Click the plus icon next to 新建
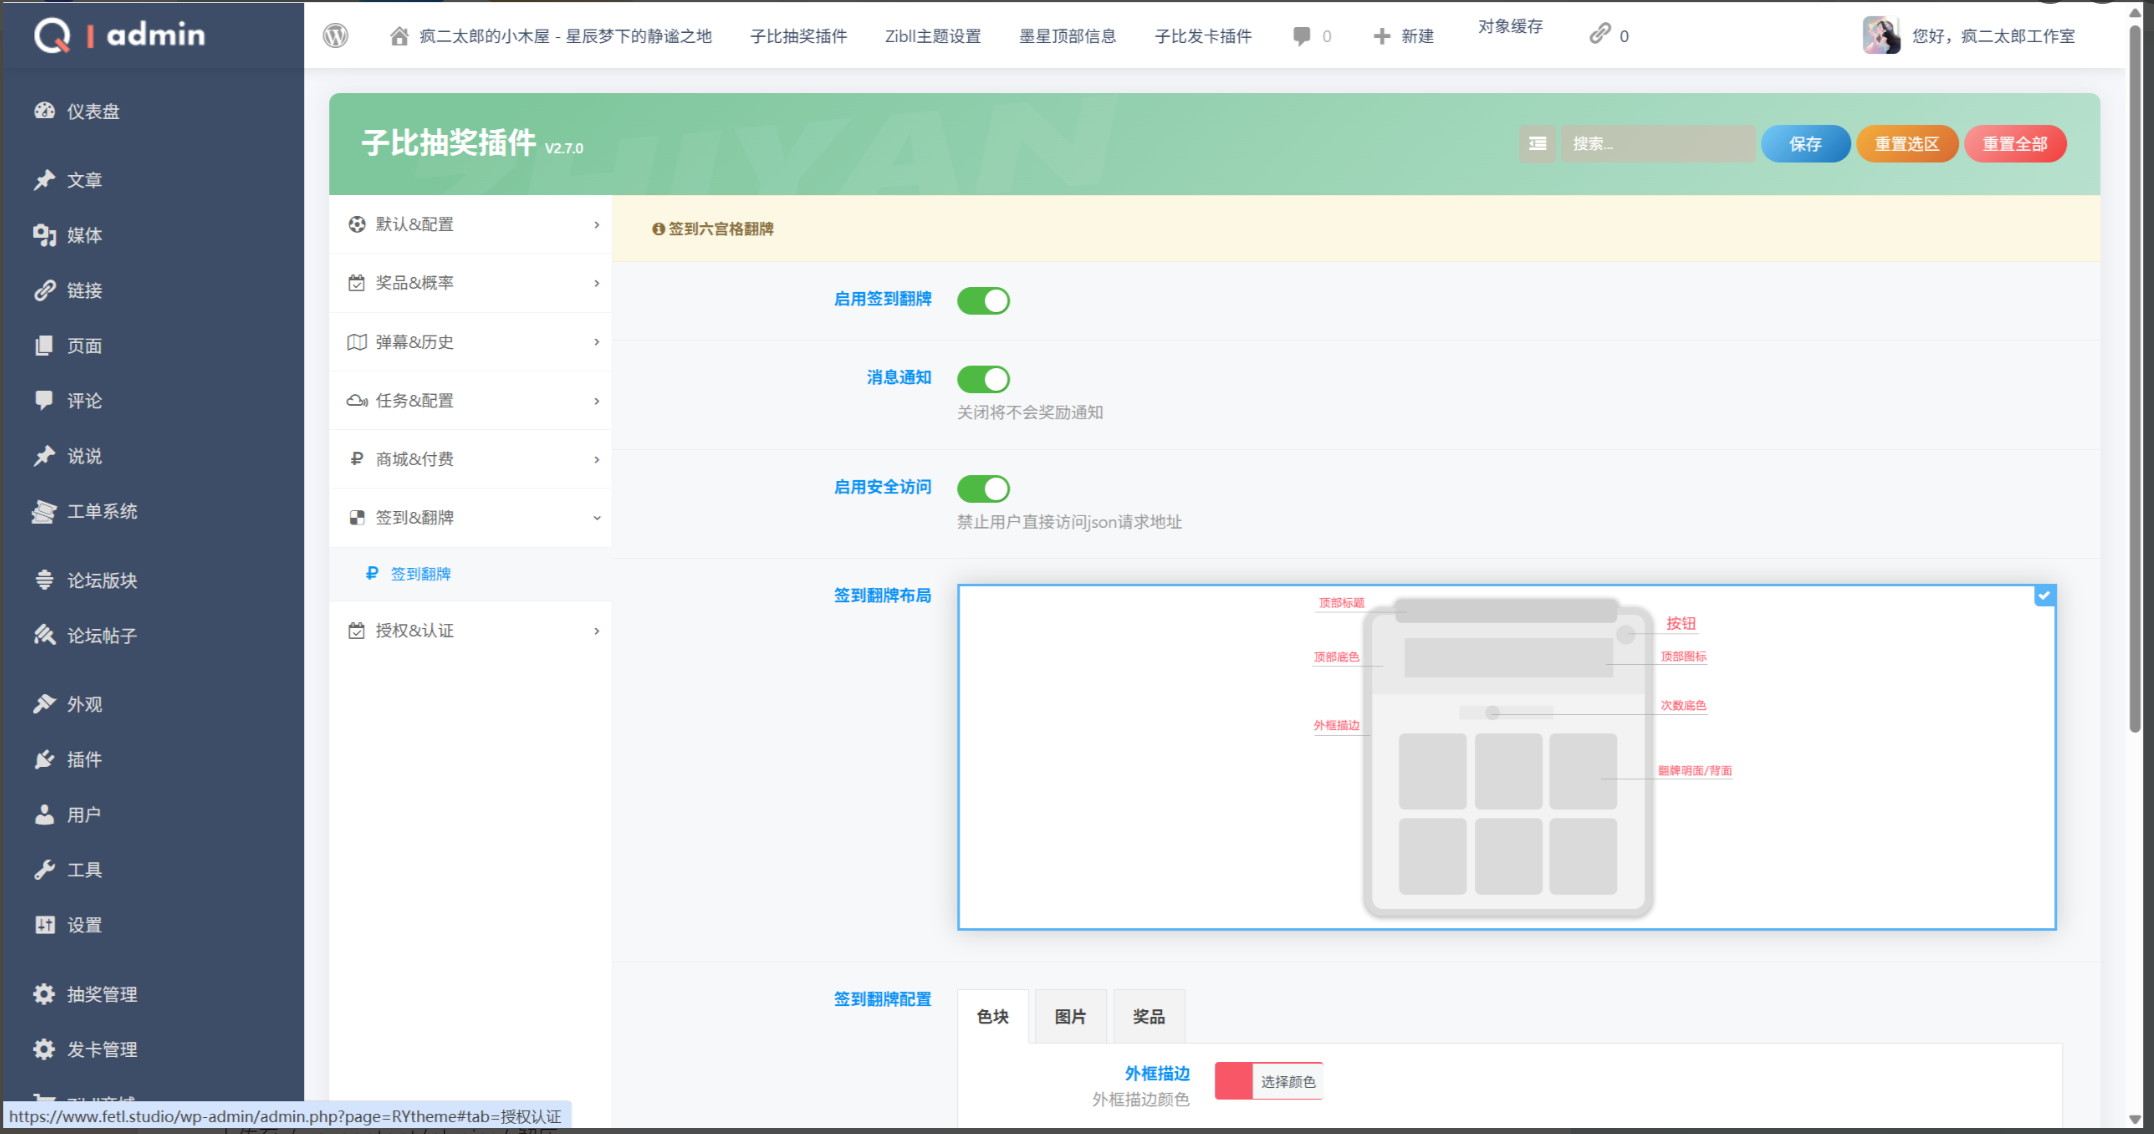This screenshot has height=1134, width=2154. (1382, 36)
